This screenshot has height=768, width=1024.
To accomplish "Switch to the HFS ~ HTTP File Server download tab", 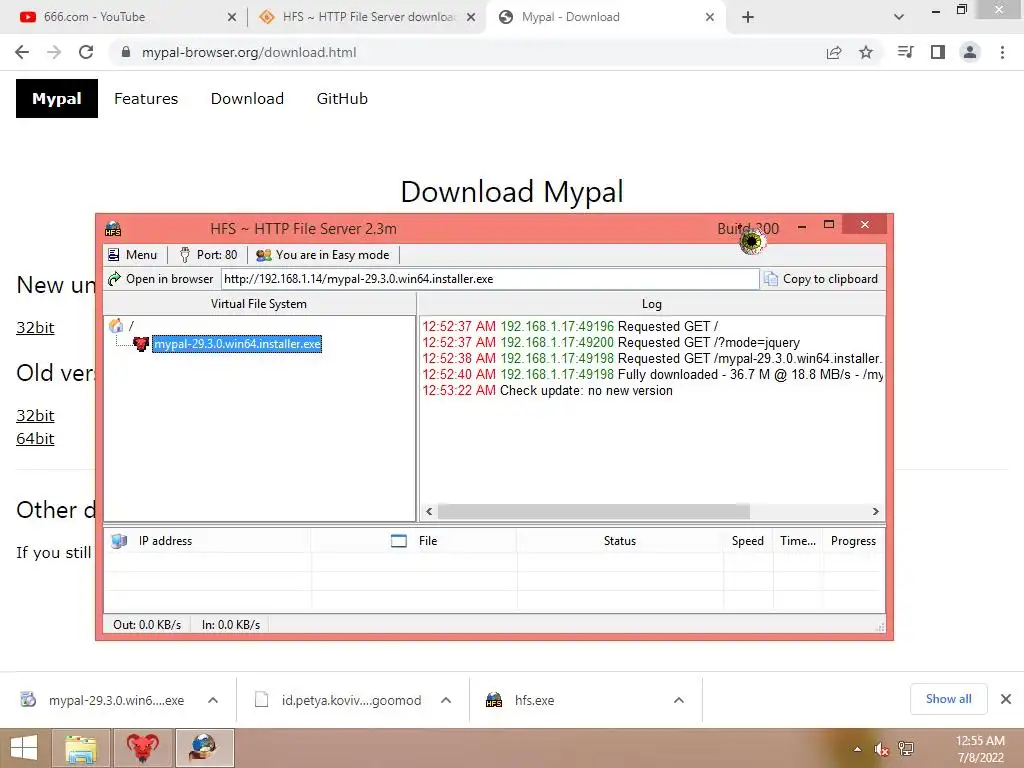I will click(367, 17).
